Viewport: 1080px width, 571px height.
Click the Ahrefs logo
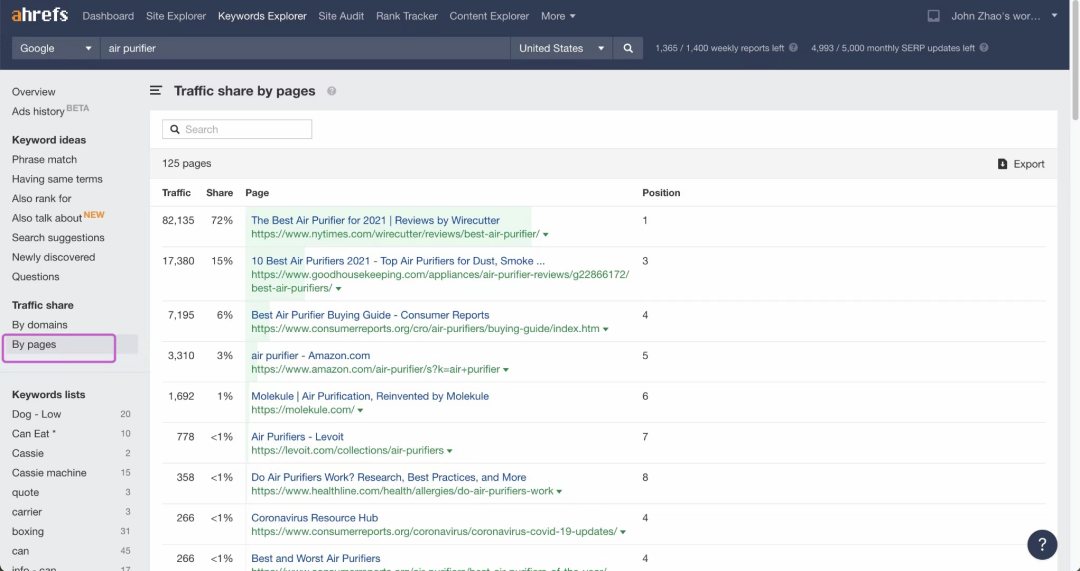point(40,14)
